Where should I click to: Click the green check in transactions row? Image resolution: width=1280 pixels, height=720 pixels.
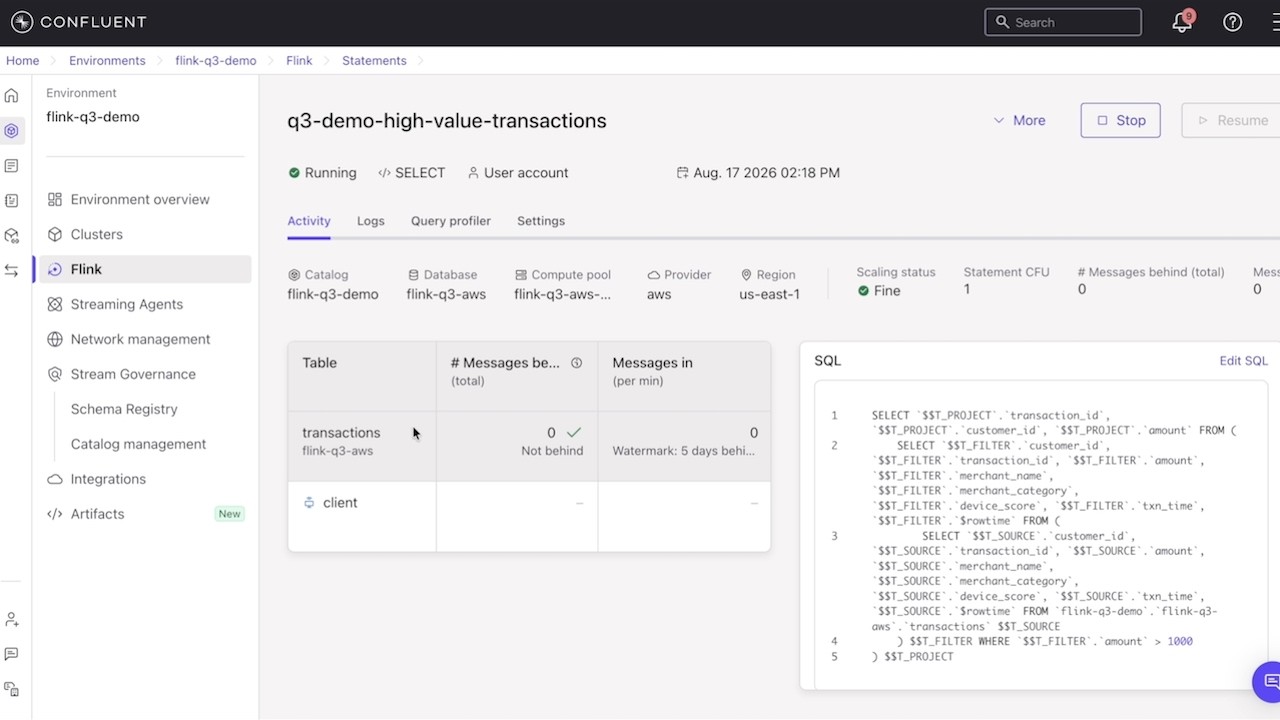pos(574,433)
